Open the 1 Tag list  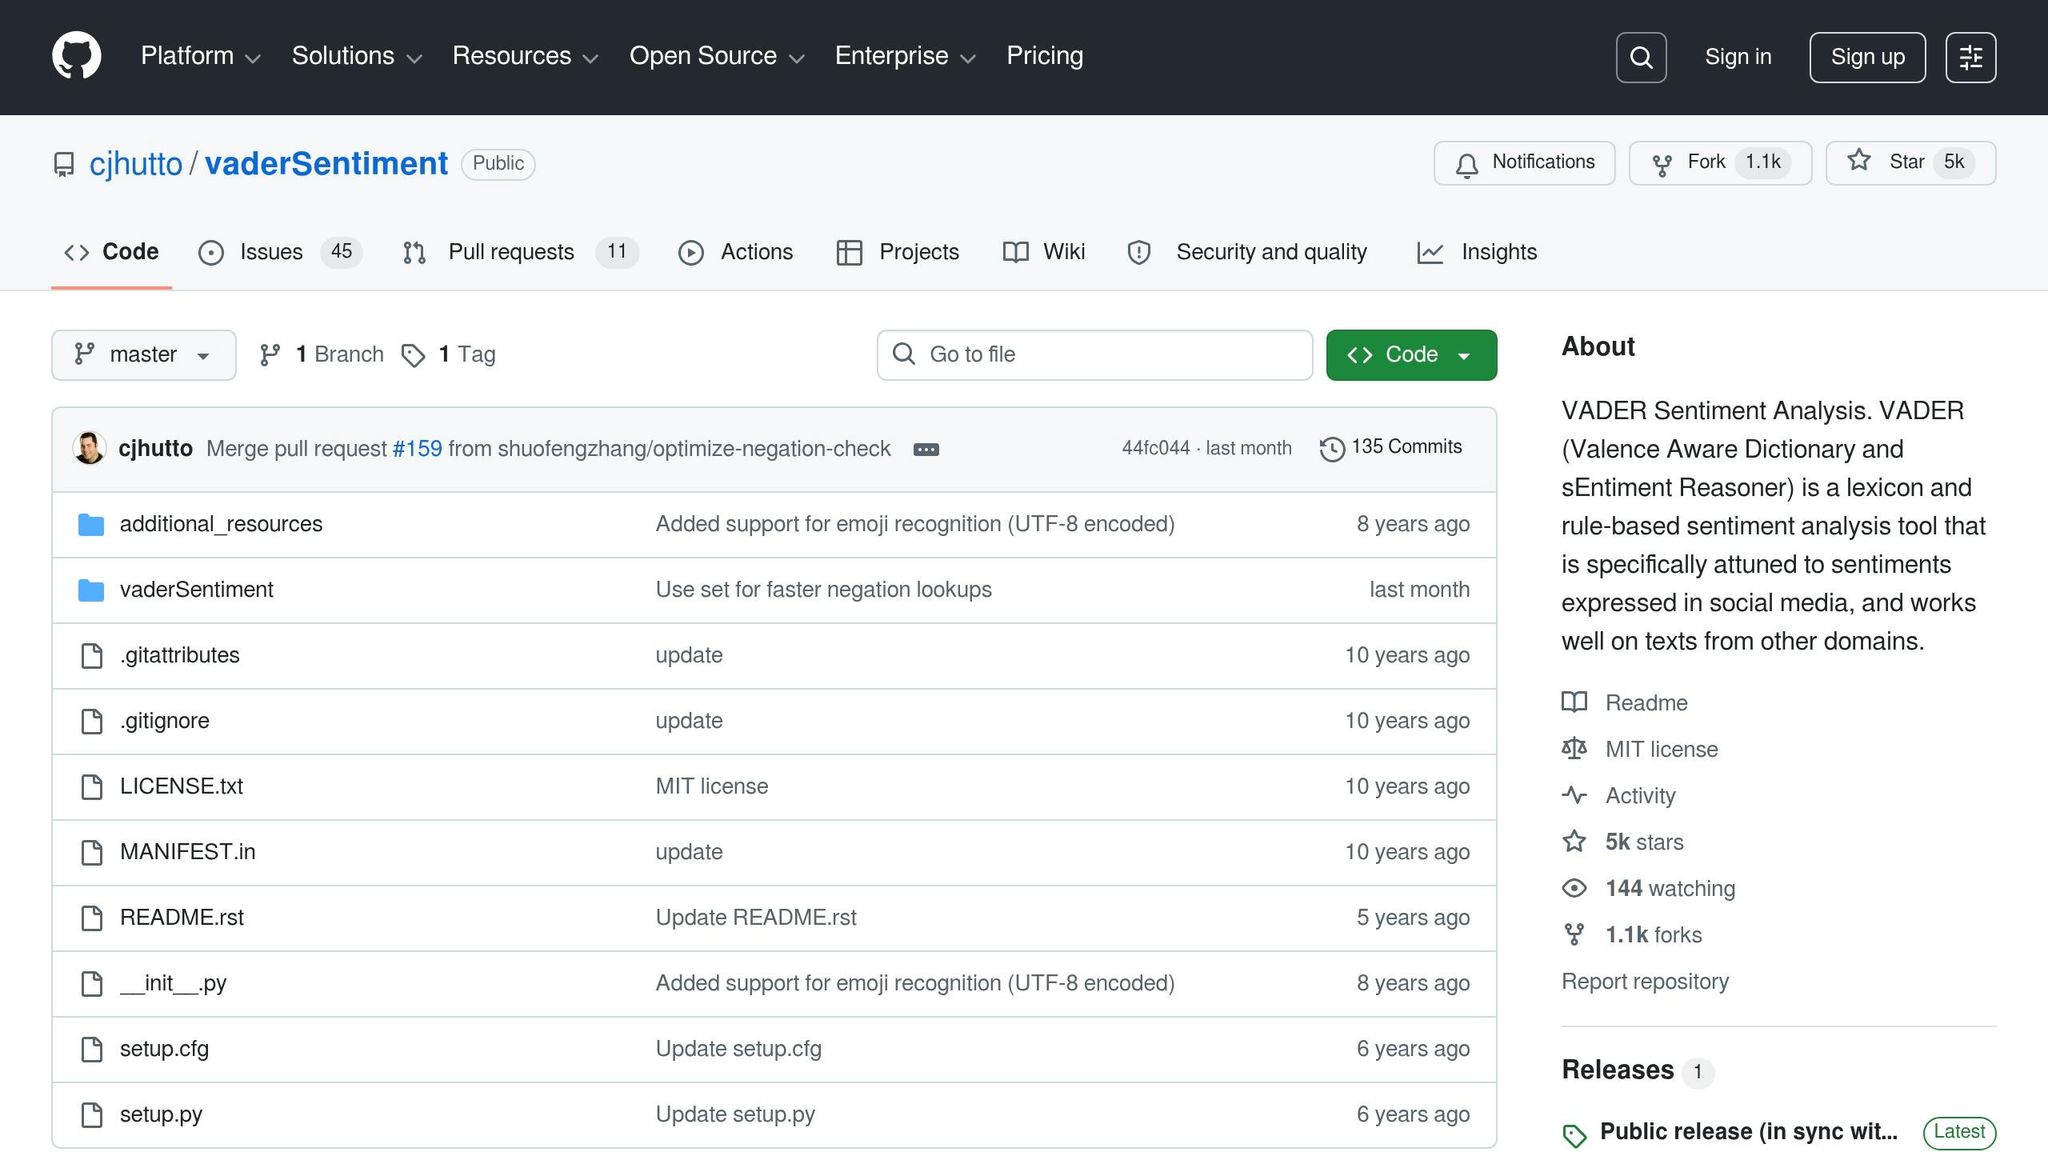[x=448, y=355]
